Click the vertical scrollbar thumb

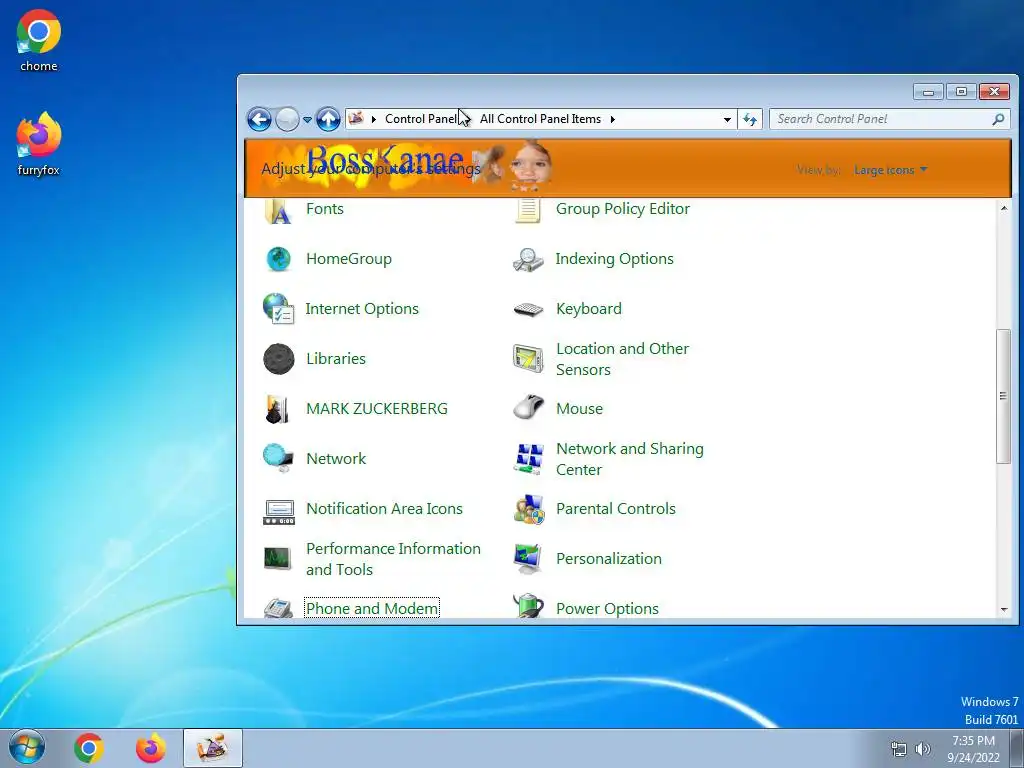click(x=1004, y=396)
